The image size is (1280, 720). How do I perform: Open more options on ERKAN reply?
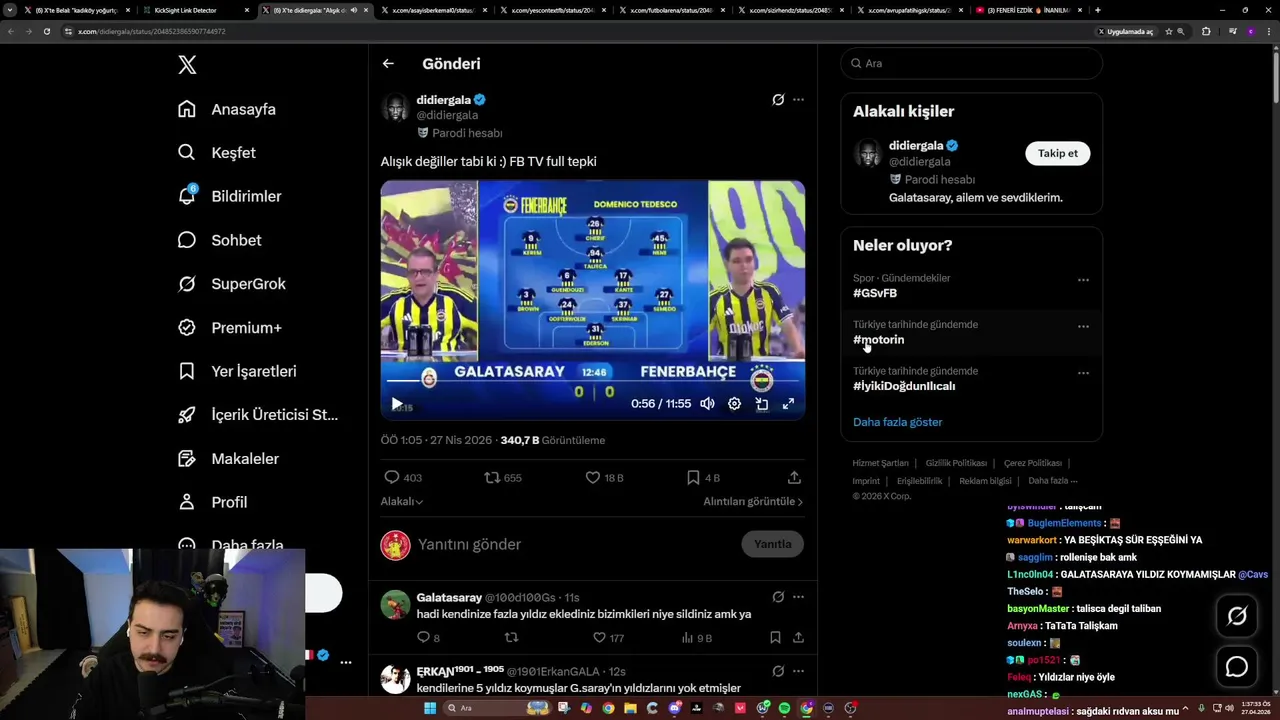tap(798, 671)
